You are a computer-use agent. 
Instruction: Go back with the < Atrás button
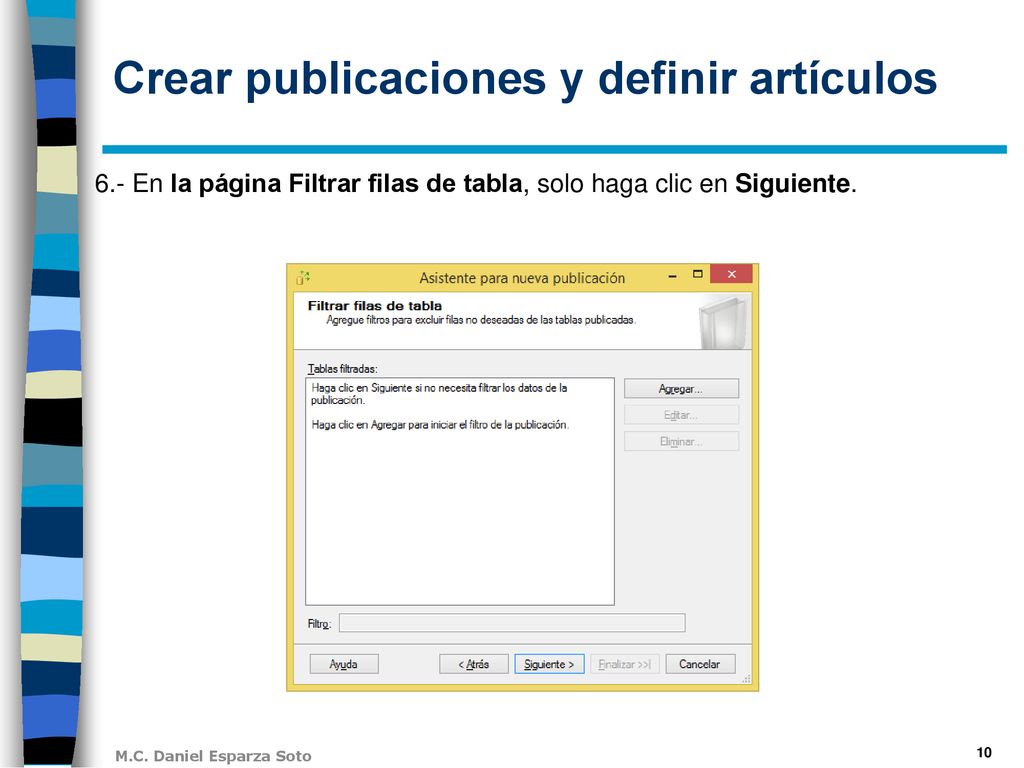pos(473,664)
